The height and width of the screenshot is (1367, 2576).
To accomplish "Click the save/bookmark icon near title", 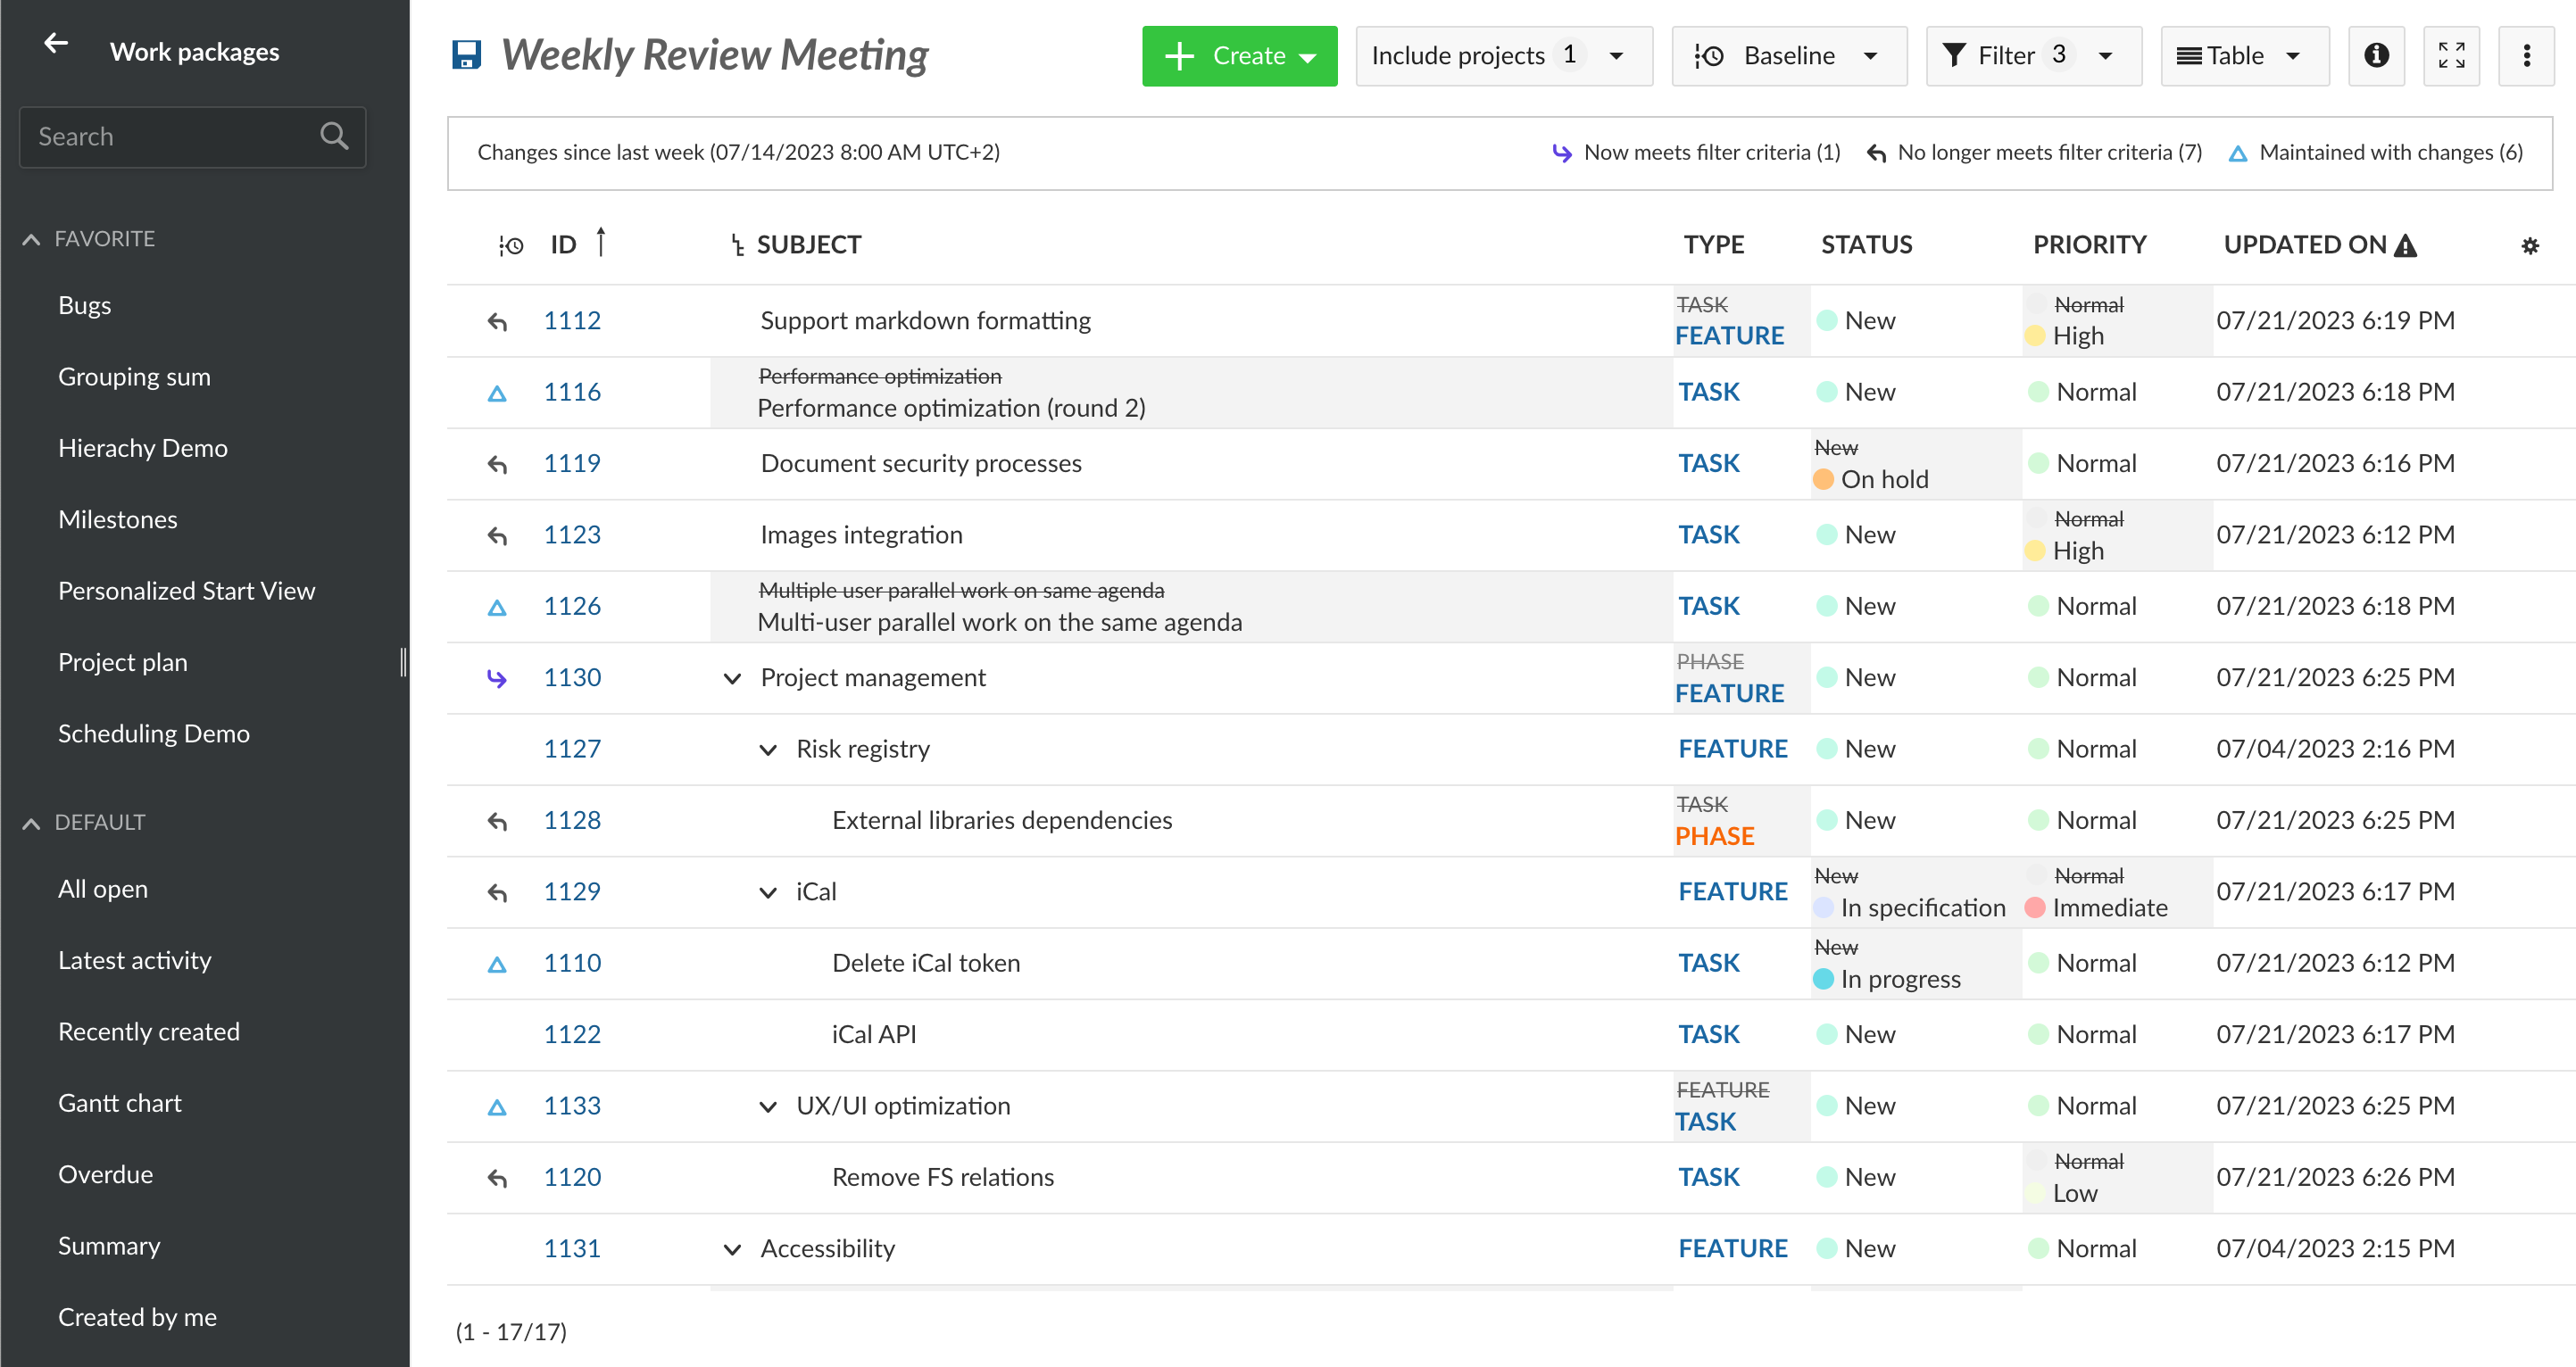I will coord(465,56).
